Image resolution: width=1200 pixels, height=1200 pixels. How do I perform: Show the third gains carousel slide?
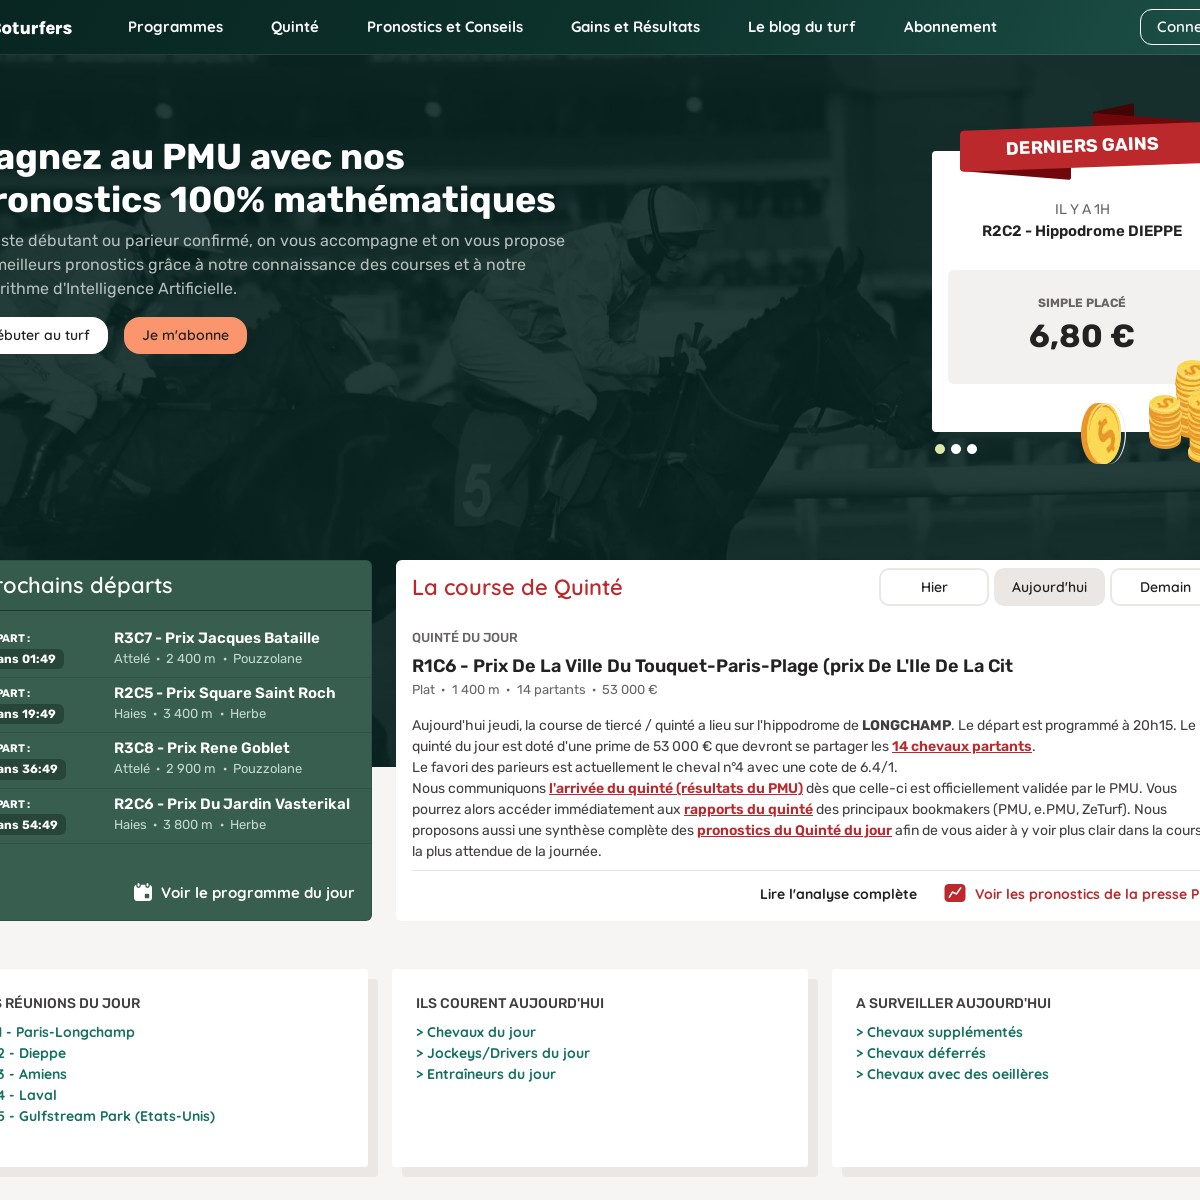coord(972,449)
